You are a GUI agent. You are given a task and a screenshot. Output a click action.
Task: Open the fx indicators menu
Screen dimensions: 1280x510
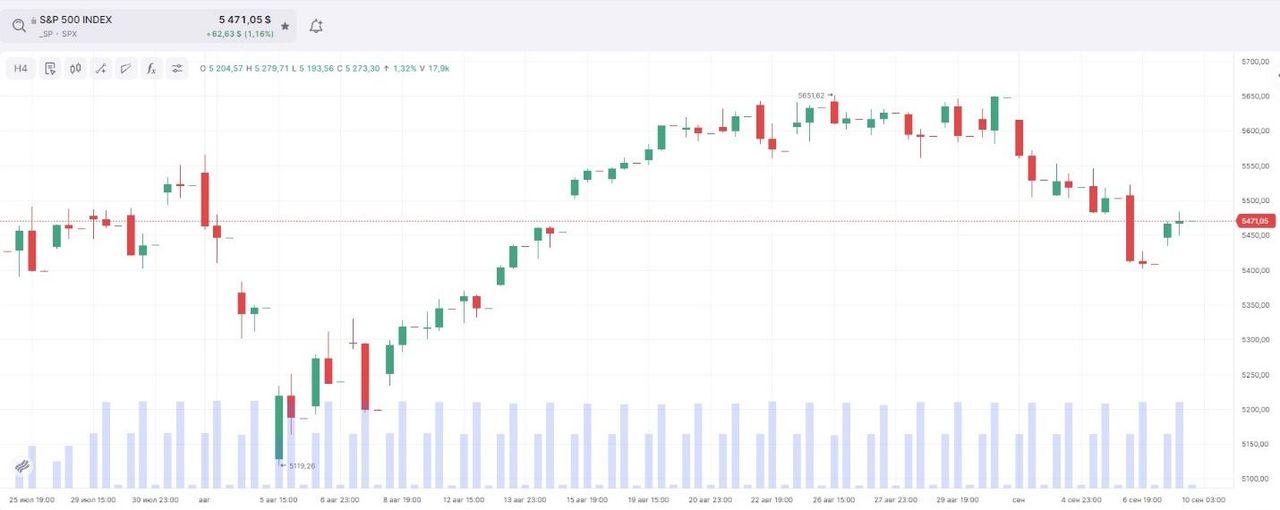coord(151,68)
